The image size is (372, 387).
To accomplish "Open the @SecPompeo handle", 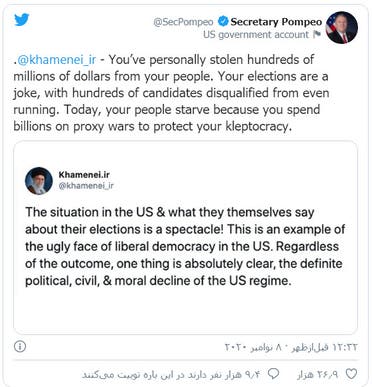I will 183,22.
